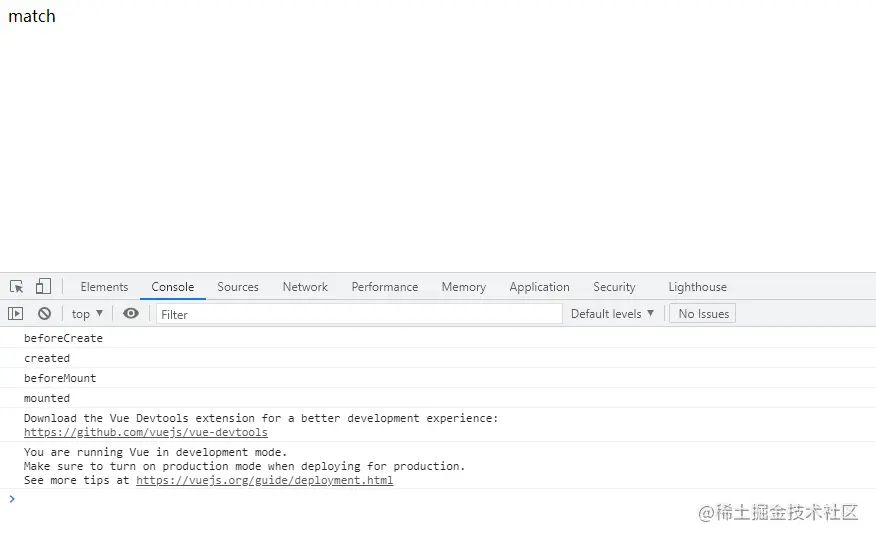Screen dimensions: 876x540
Task: Switch to the Network tab
Action: click(x=305, y=287)
